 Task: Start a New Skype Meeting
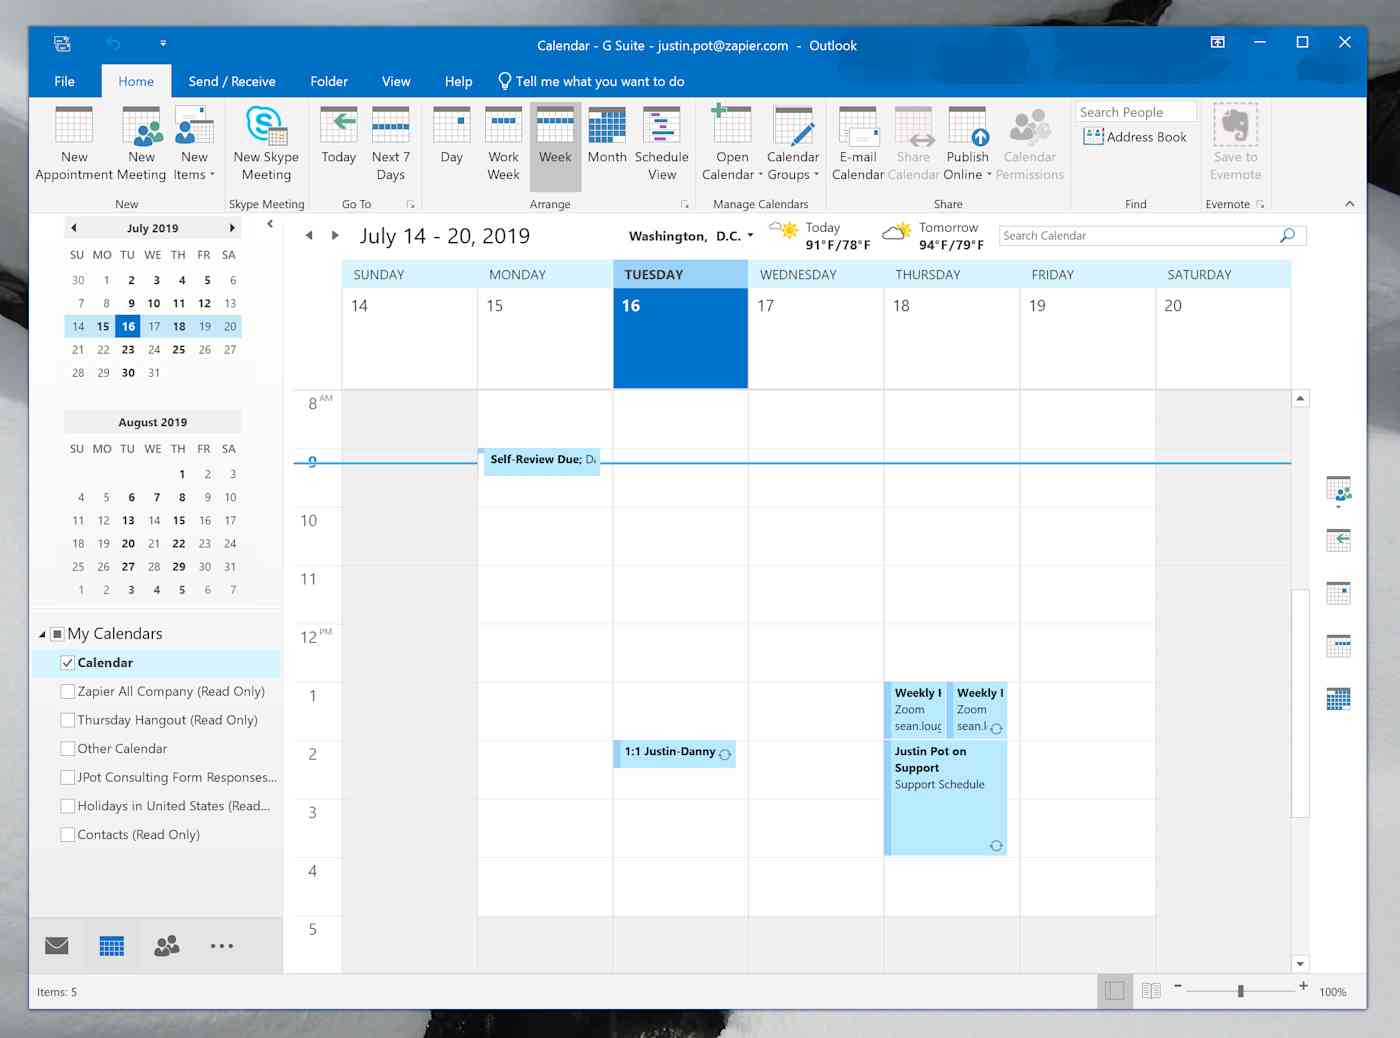coord(266,145)
